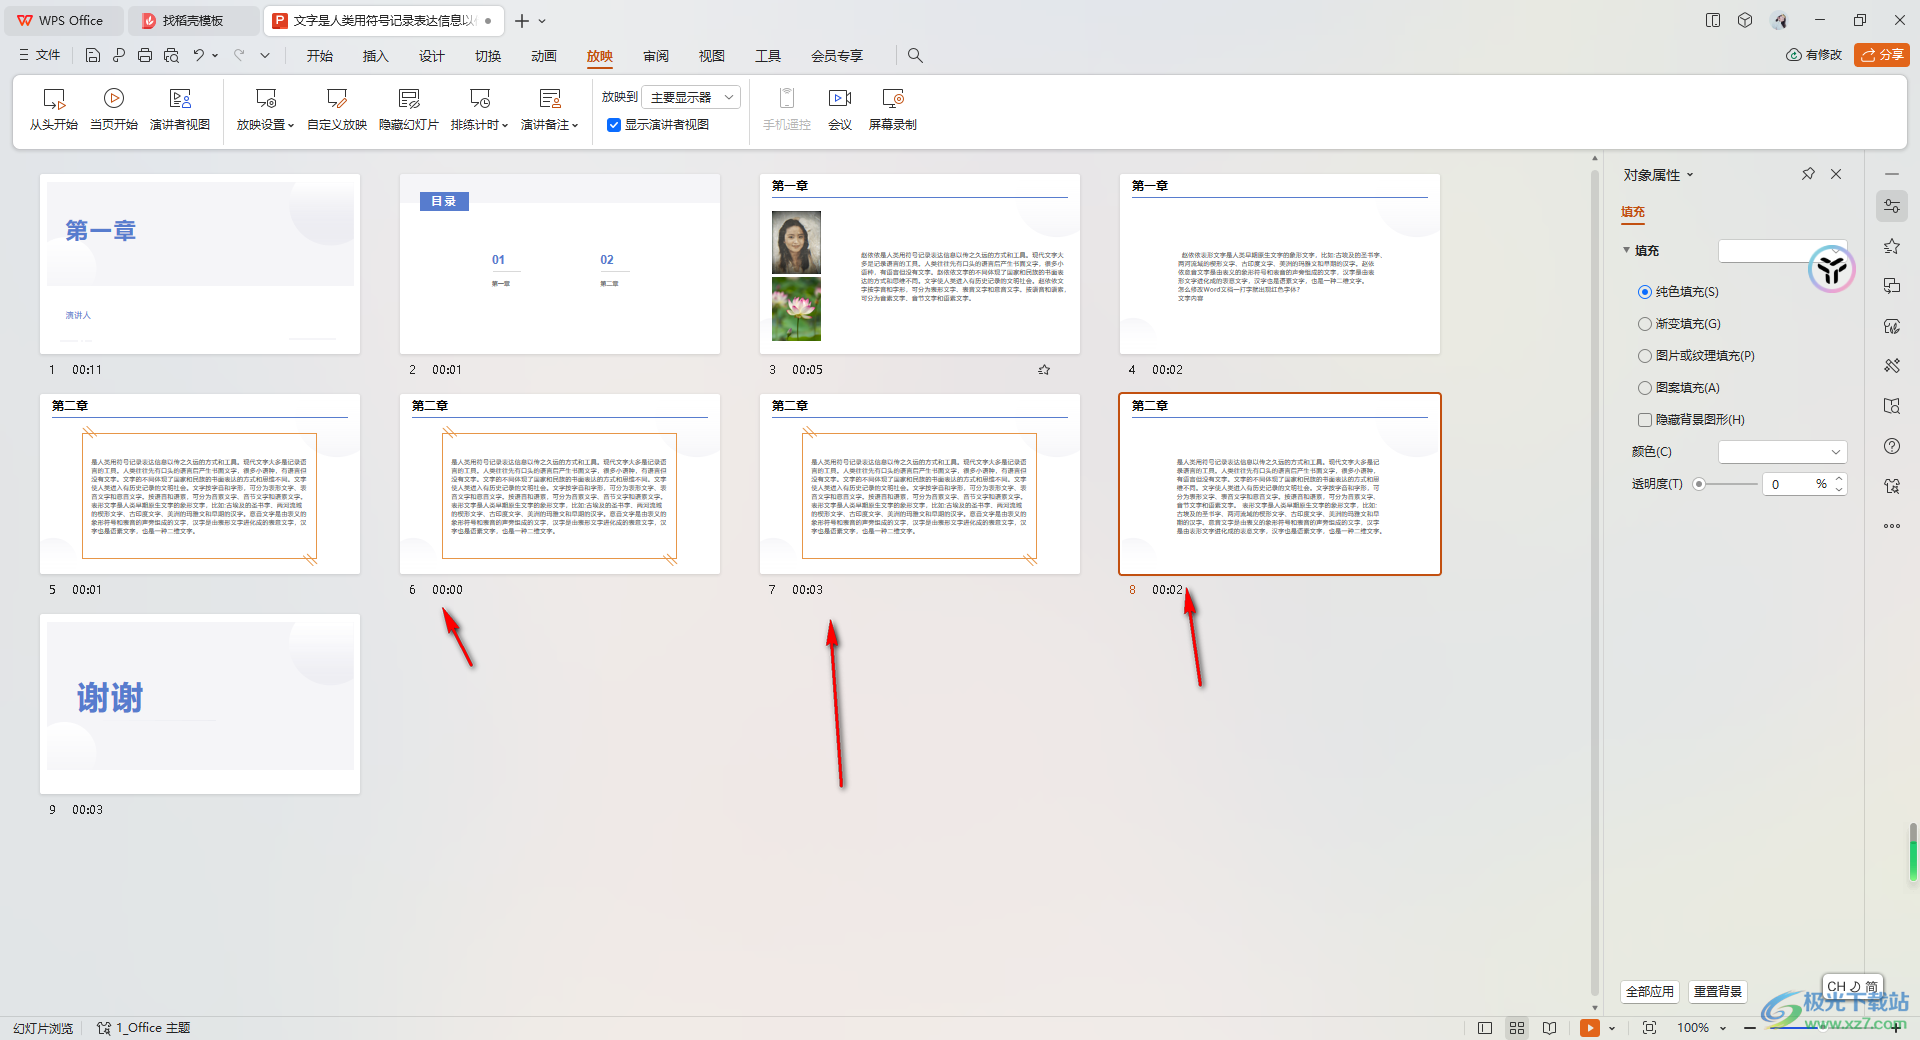This screenshot has width=1920, height=1040.
Task: Pin the object properties panel
Action: (1808, 174)
